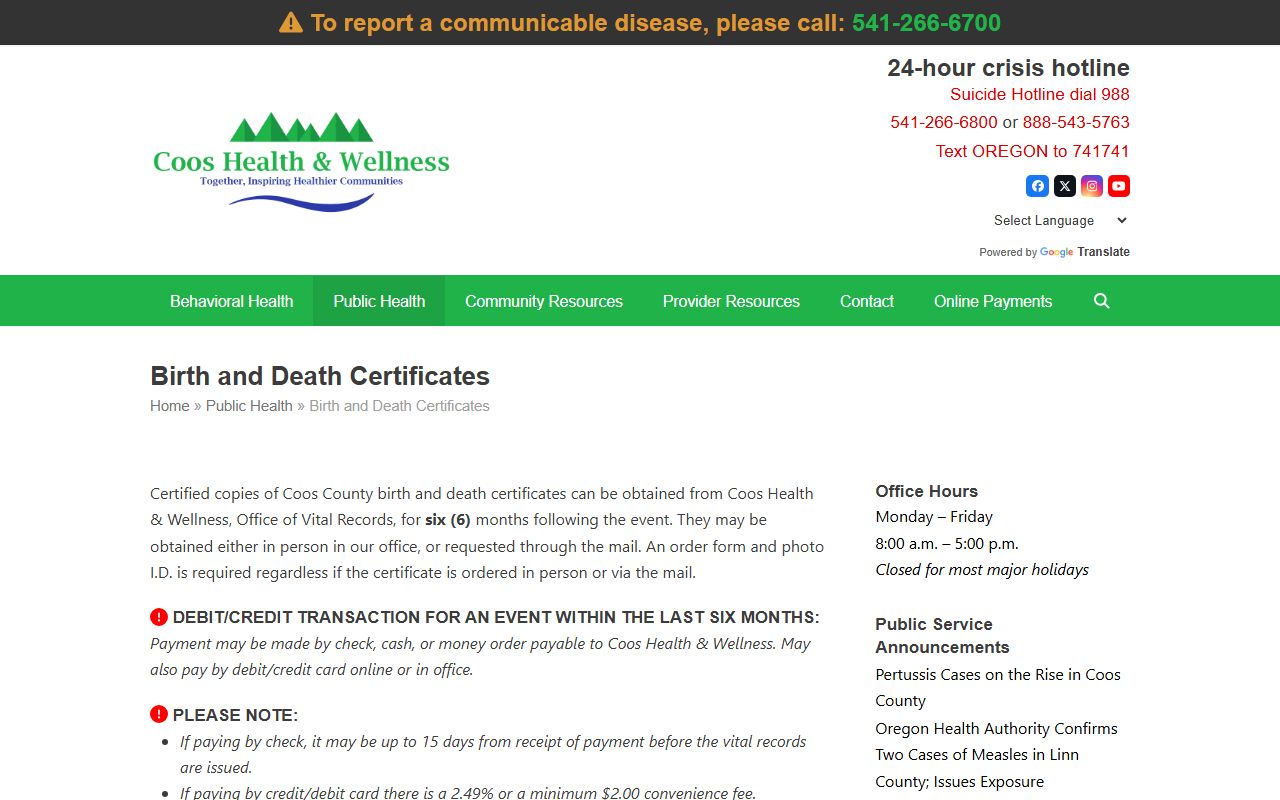Open the Behavioral Health menu
Screen dimensions: 1280x800
(231, 301)
